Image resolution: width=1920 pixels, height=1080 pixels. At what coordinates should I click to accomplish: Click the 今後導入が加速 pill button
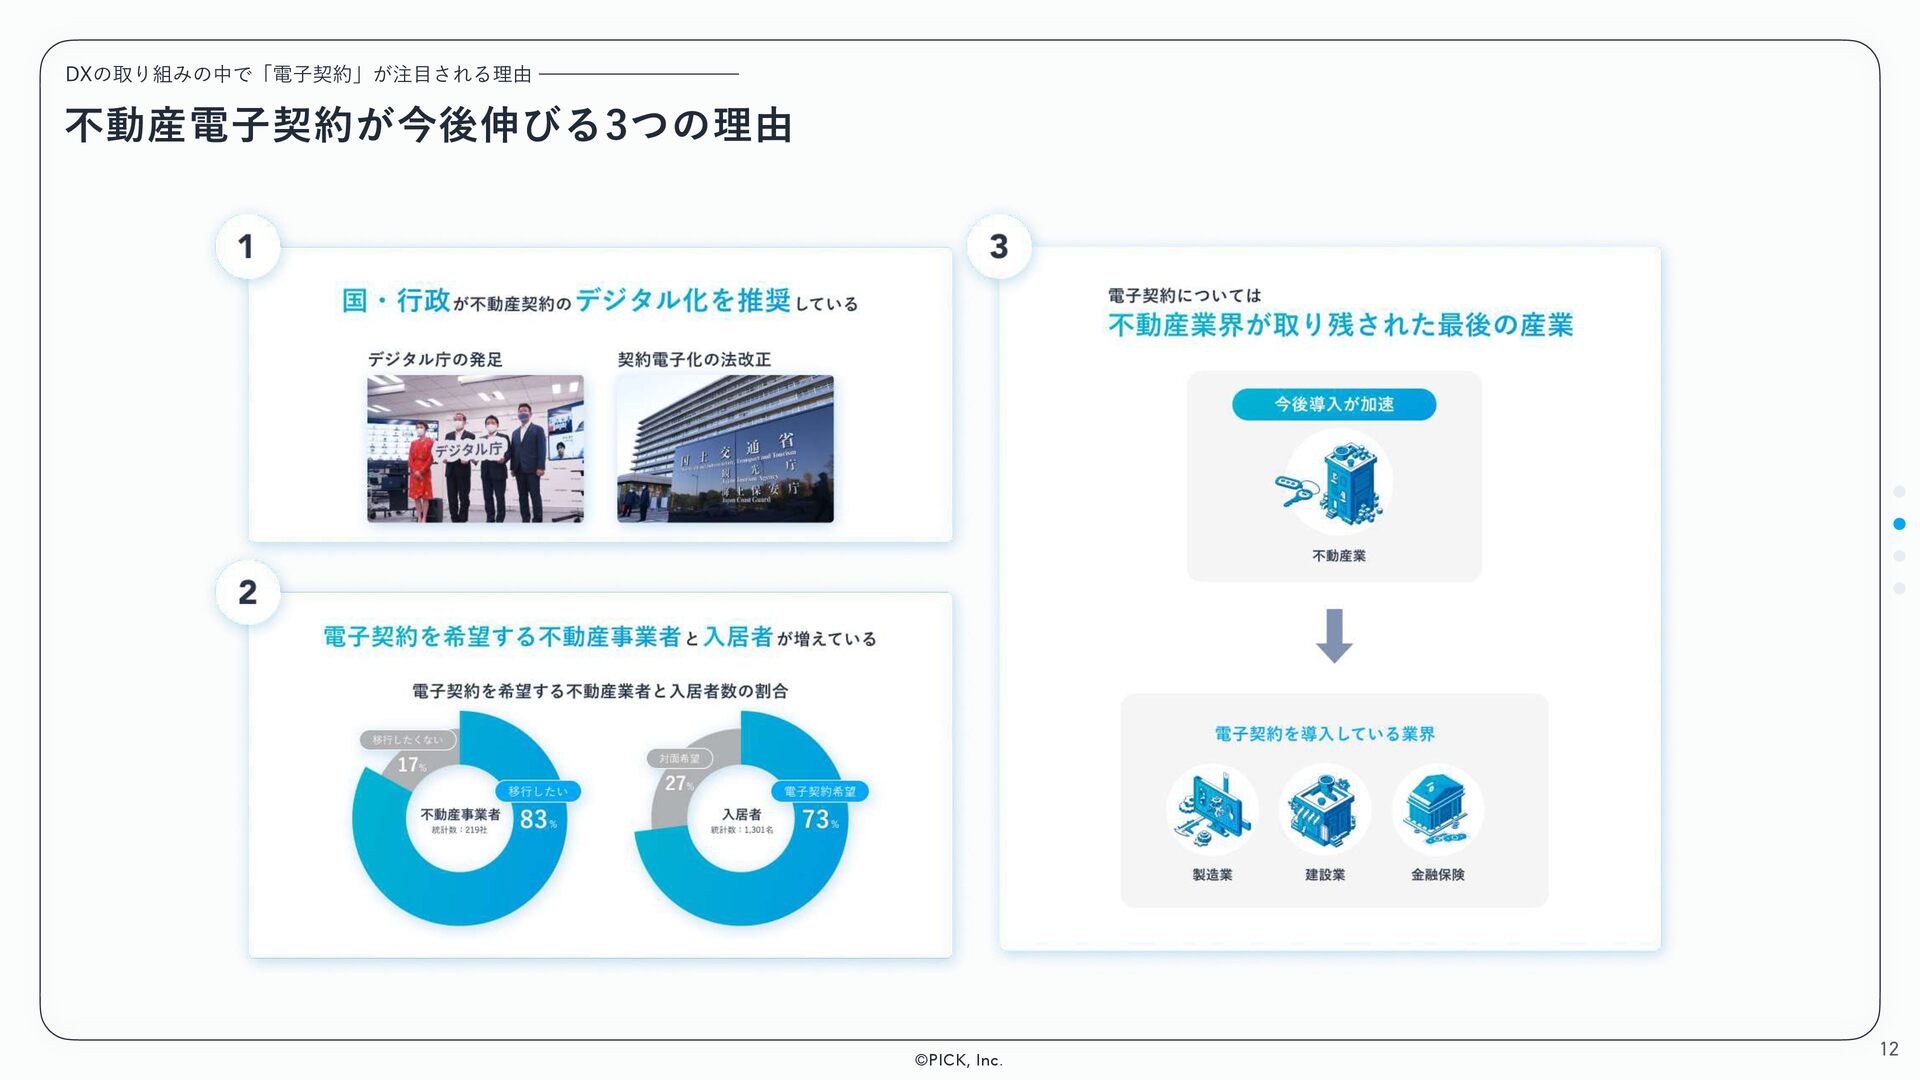point(1334,404)
